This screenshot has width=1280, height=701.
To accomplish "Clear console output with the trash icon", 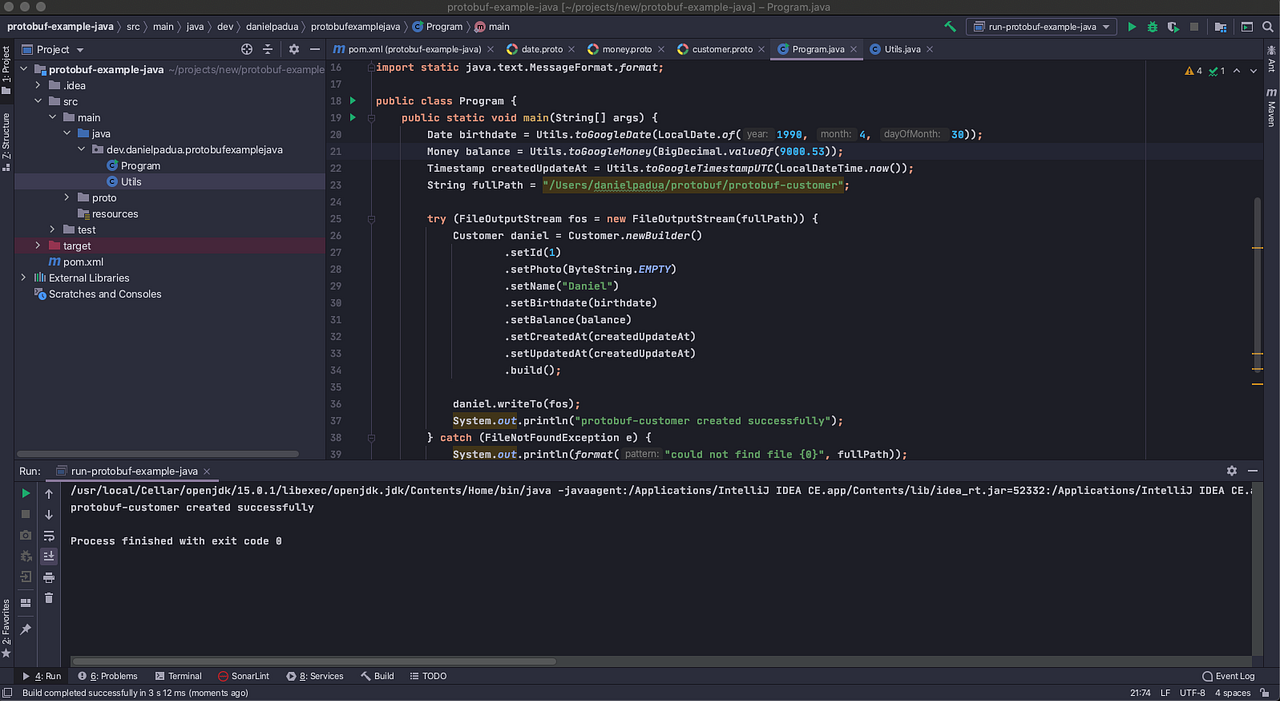I will click(x=48, y=597).
